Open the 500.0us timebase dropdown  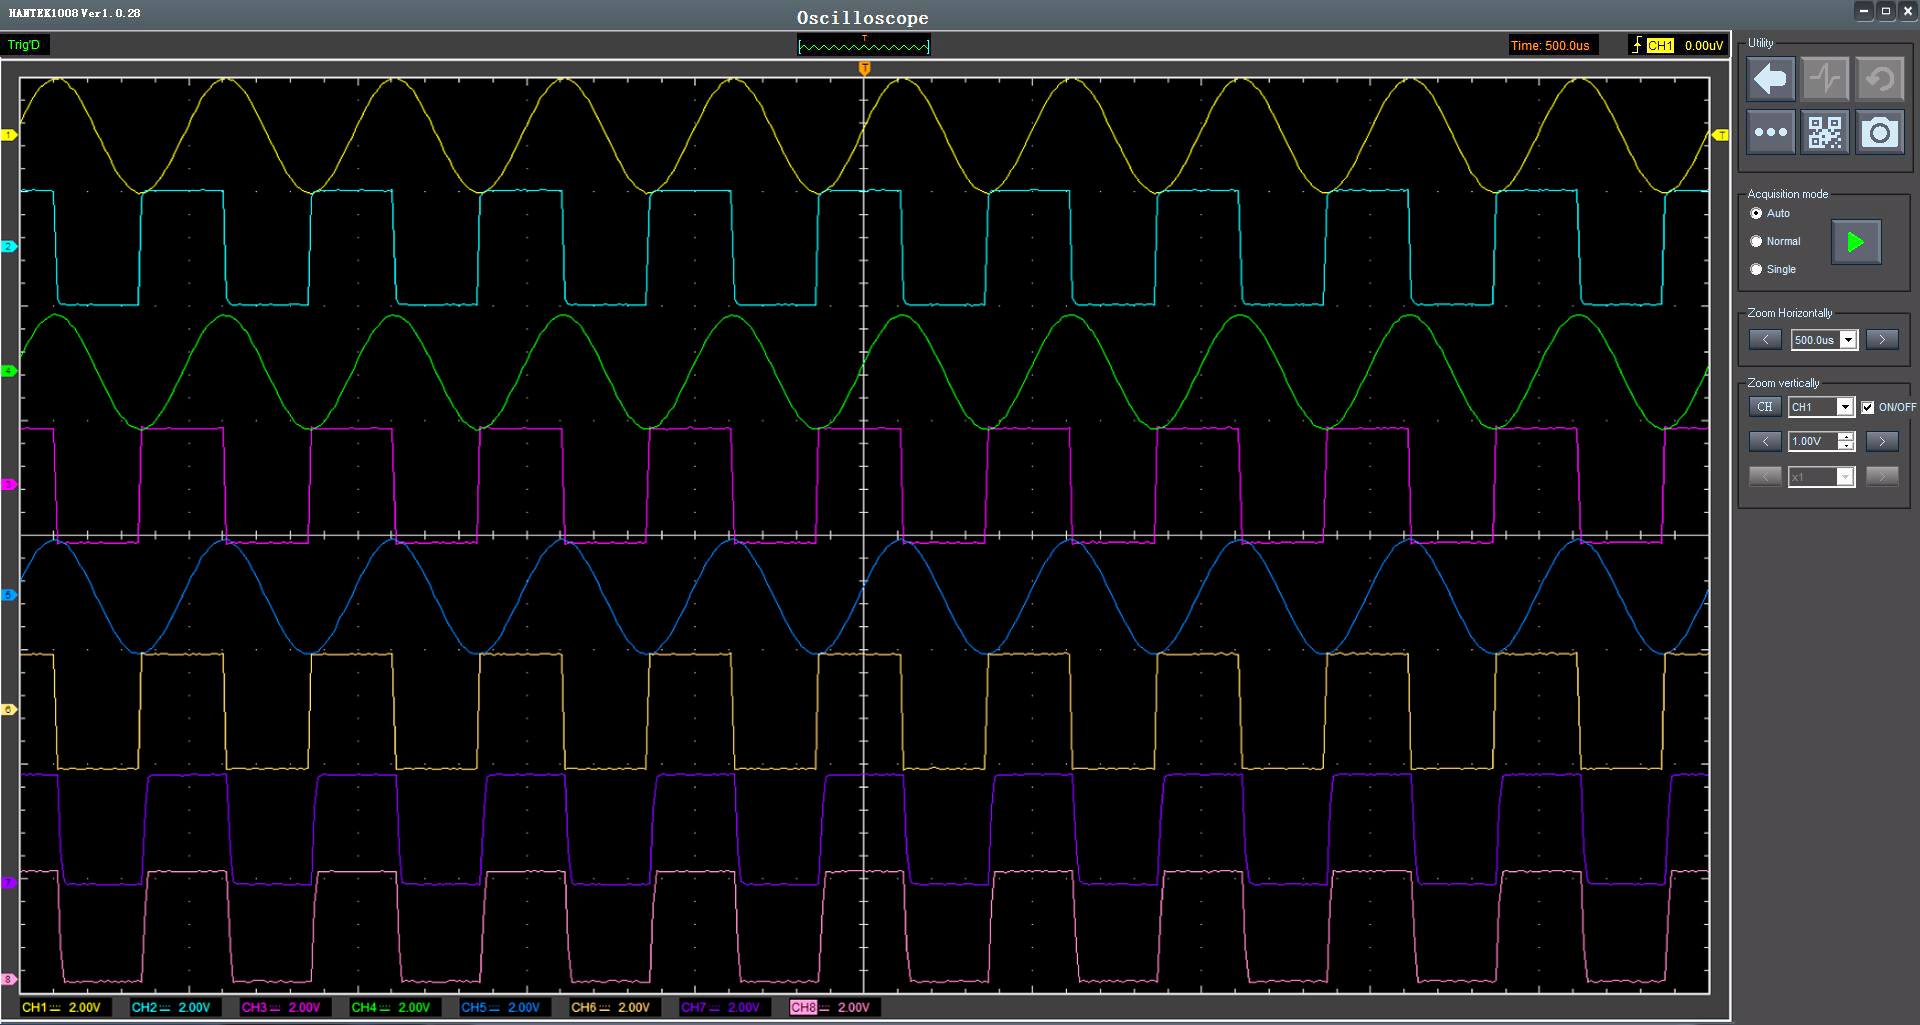[x=1848, y=340]
